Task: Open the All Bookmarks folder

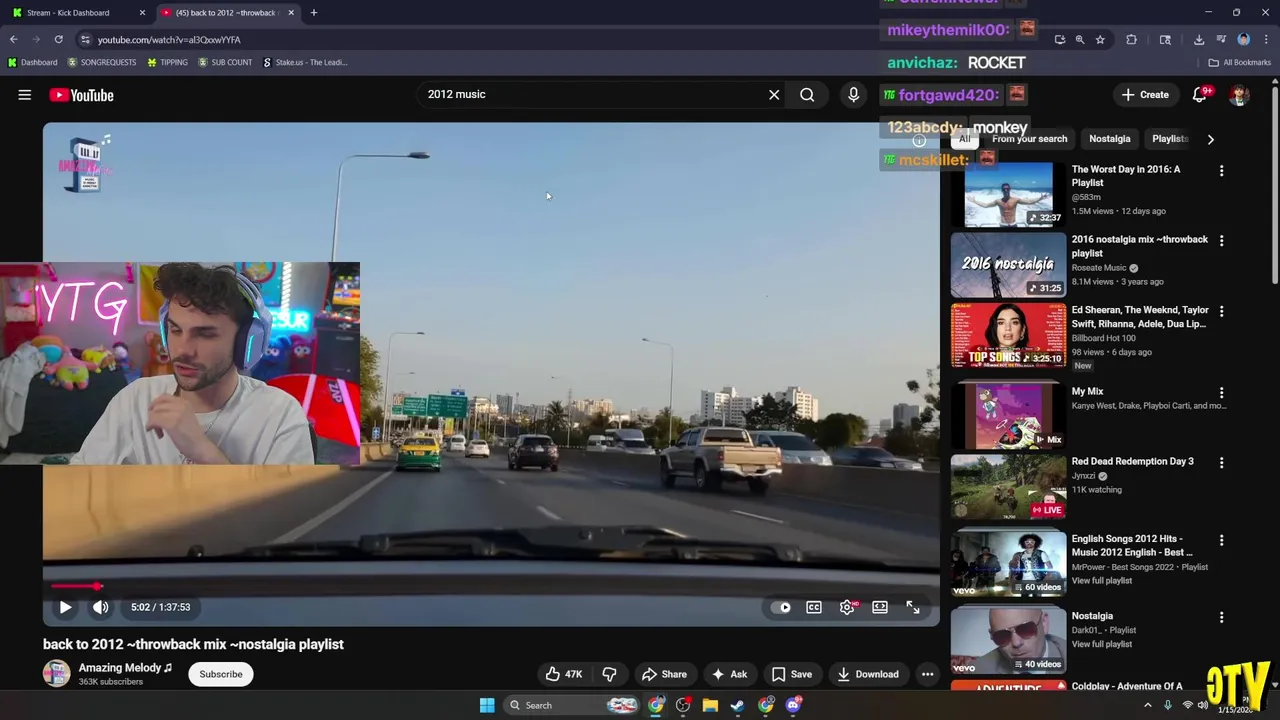Action: [x=1240, y=62]
